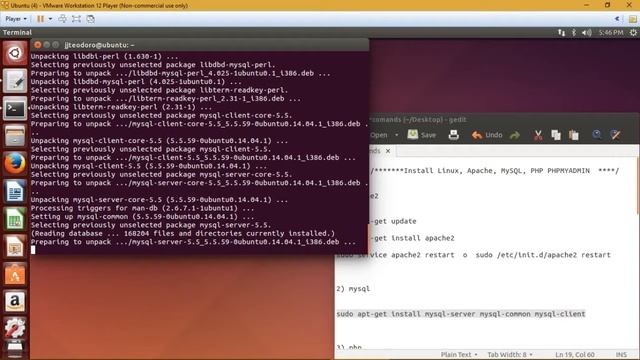Expand the Open recent files arrow
Image resolution: width=640 pixels, height=360 pixels.
396,135
